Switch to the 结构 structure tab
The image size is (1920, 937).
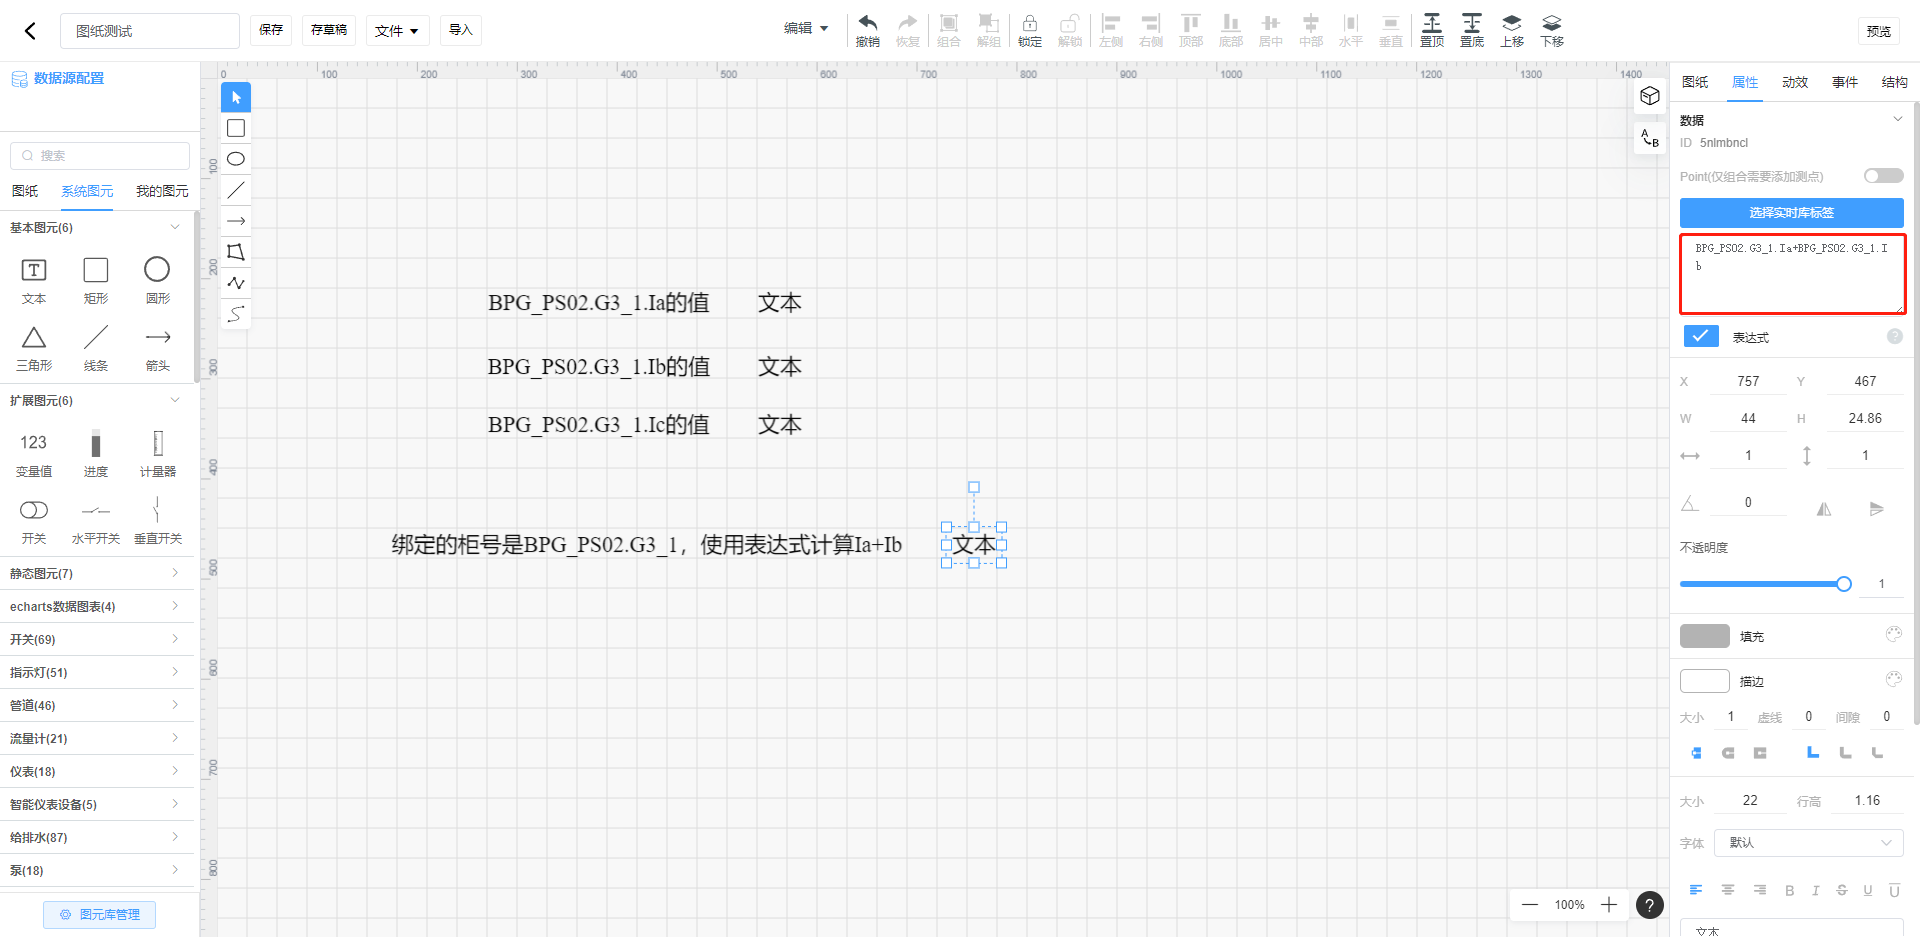(x=1895, y=82)
